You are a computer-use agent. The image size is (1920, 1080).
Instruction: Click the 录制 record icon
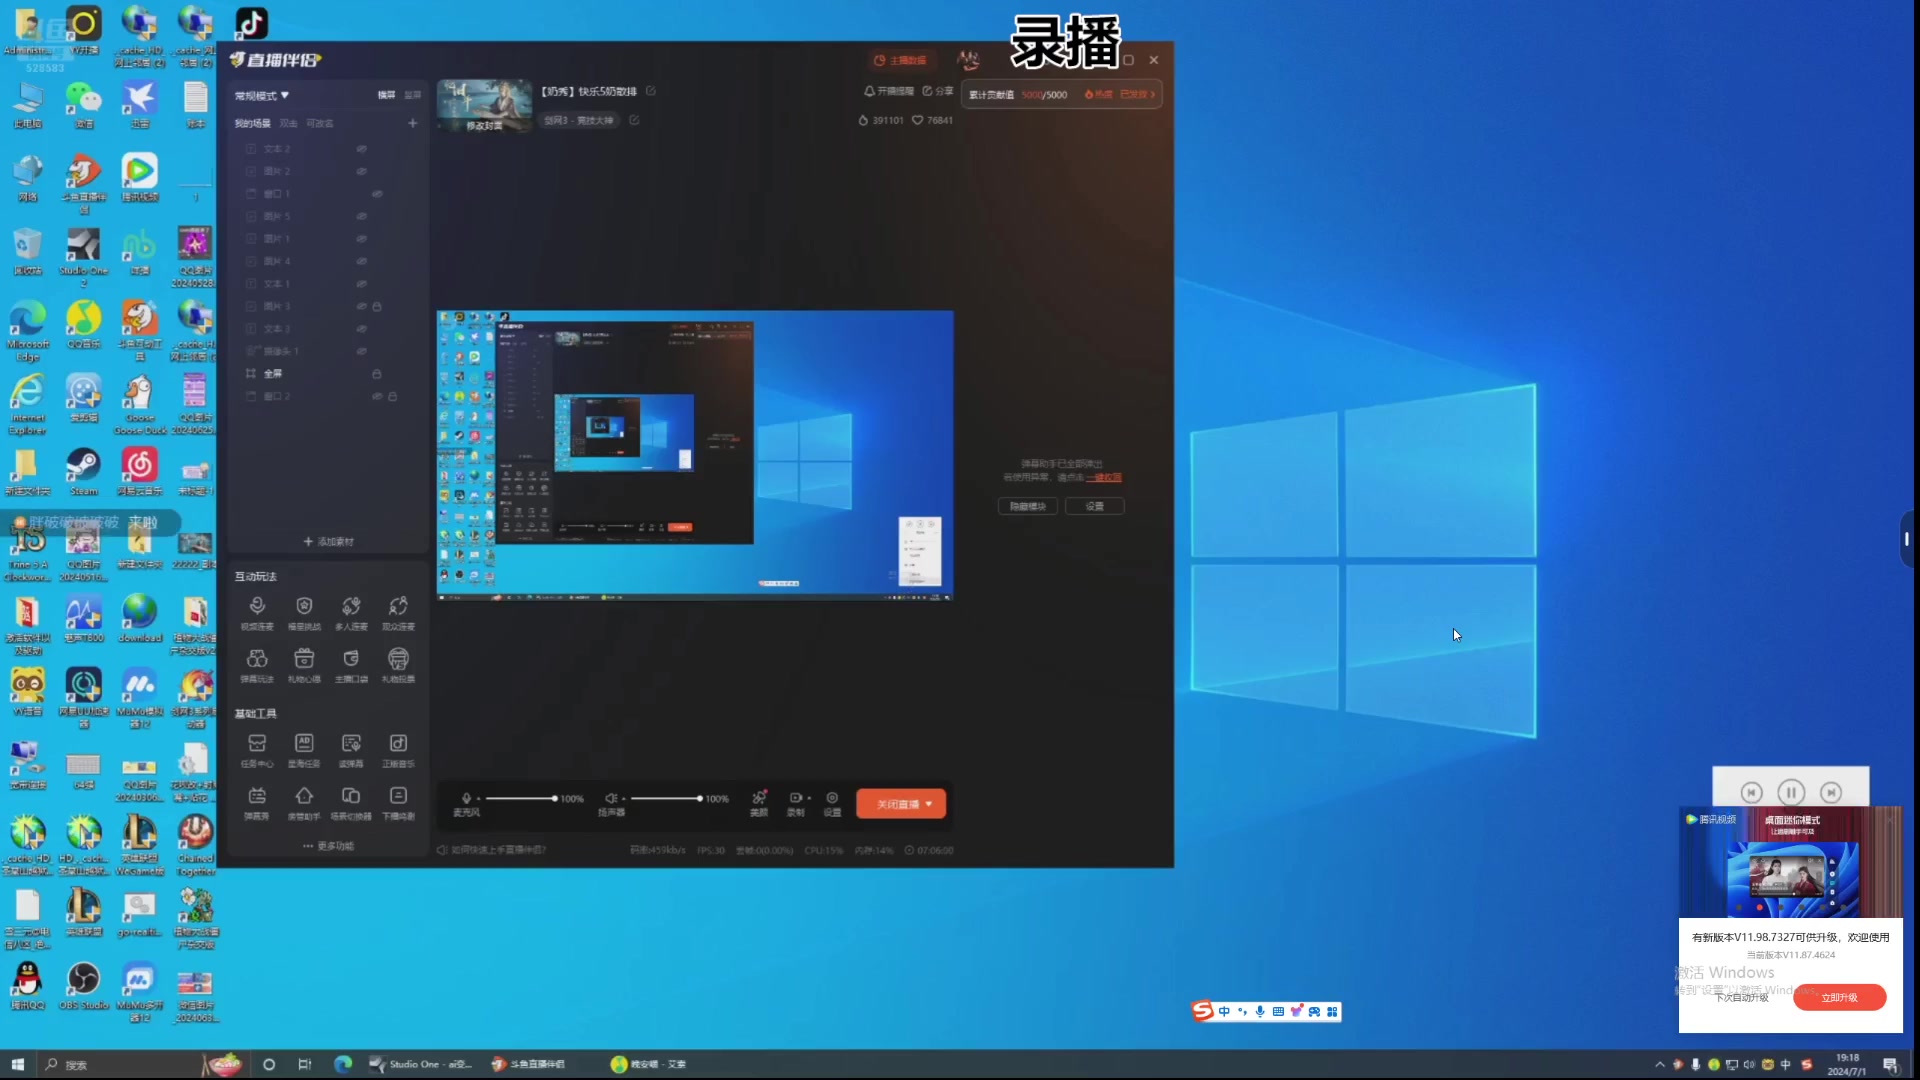795,798
